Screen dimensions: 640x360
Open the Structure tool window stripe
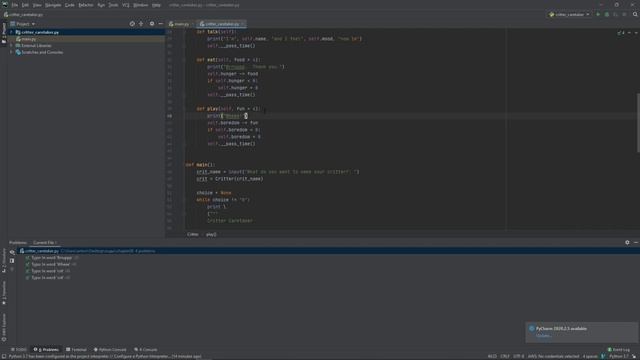coord(4,261)
